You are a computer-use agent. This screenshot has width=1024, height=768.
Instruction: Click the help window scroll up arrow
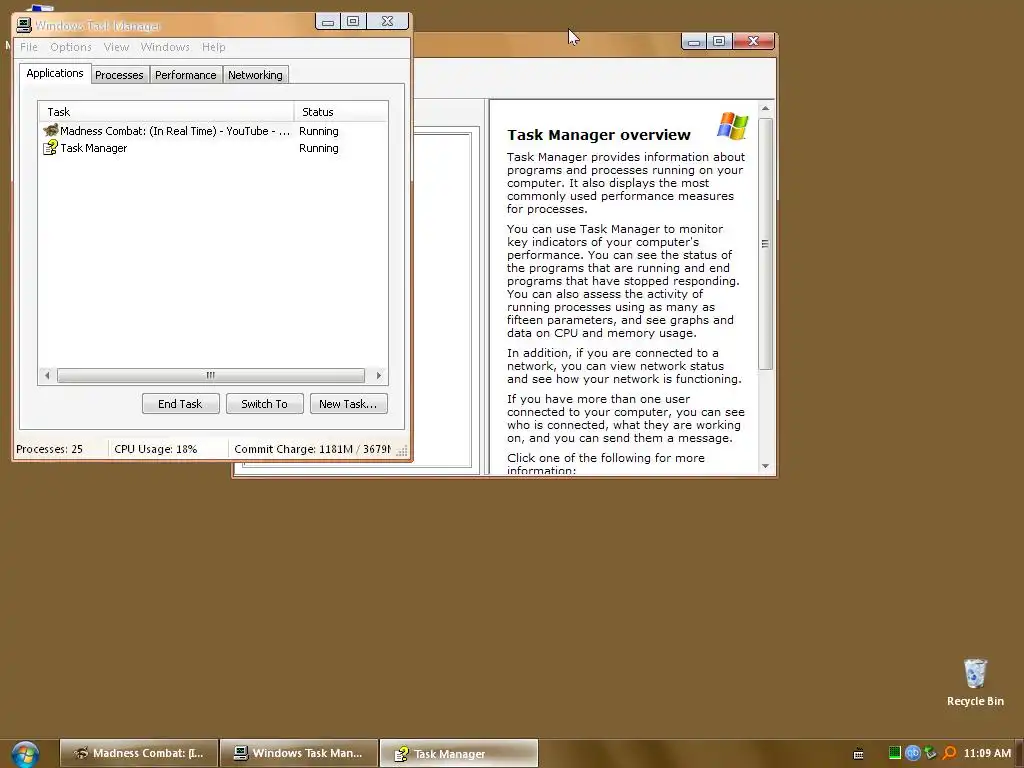tap(765, 108)
